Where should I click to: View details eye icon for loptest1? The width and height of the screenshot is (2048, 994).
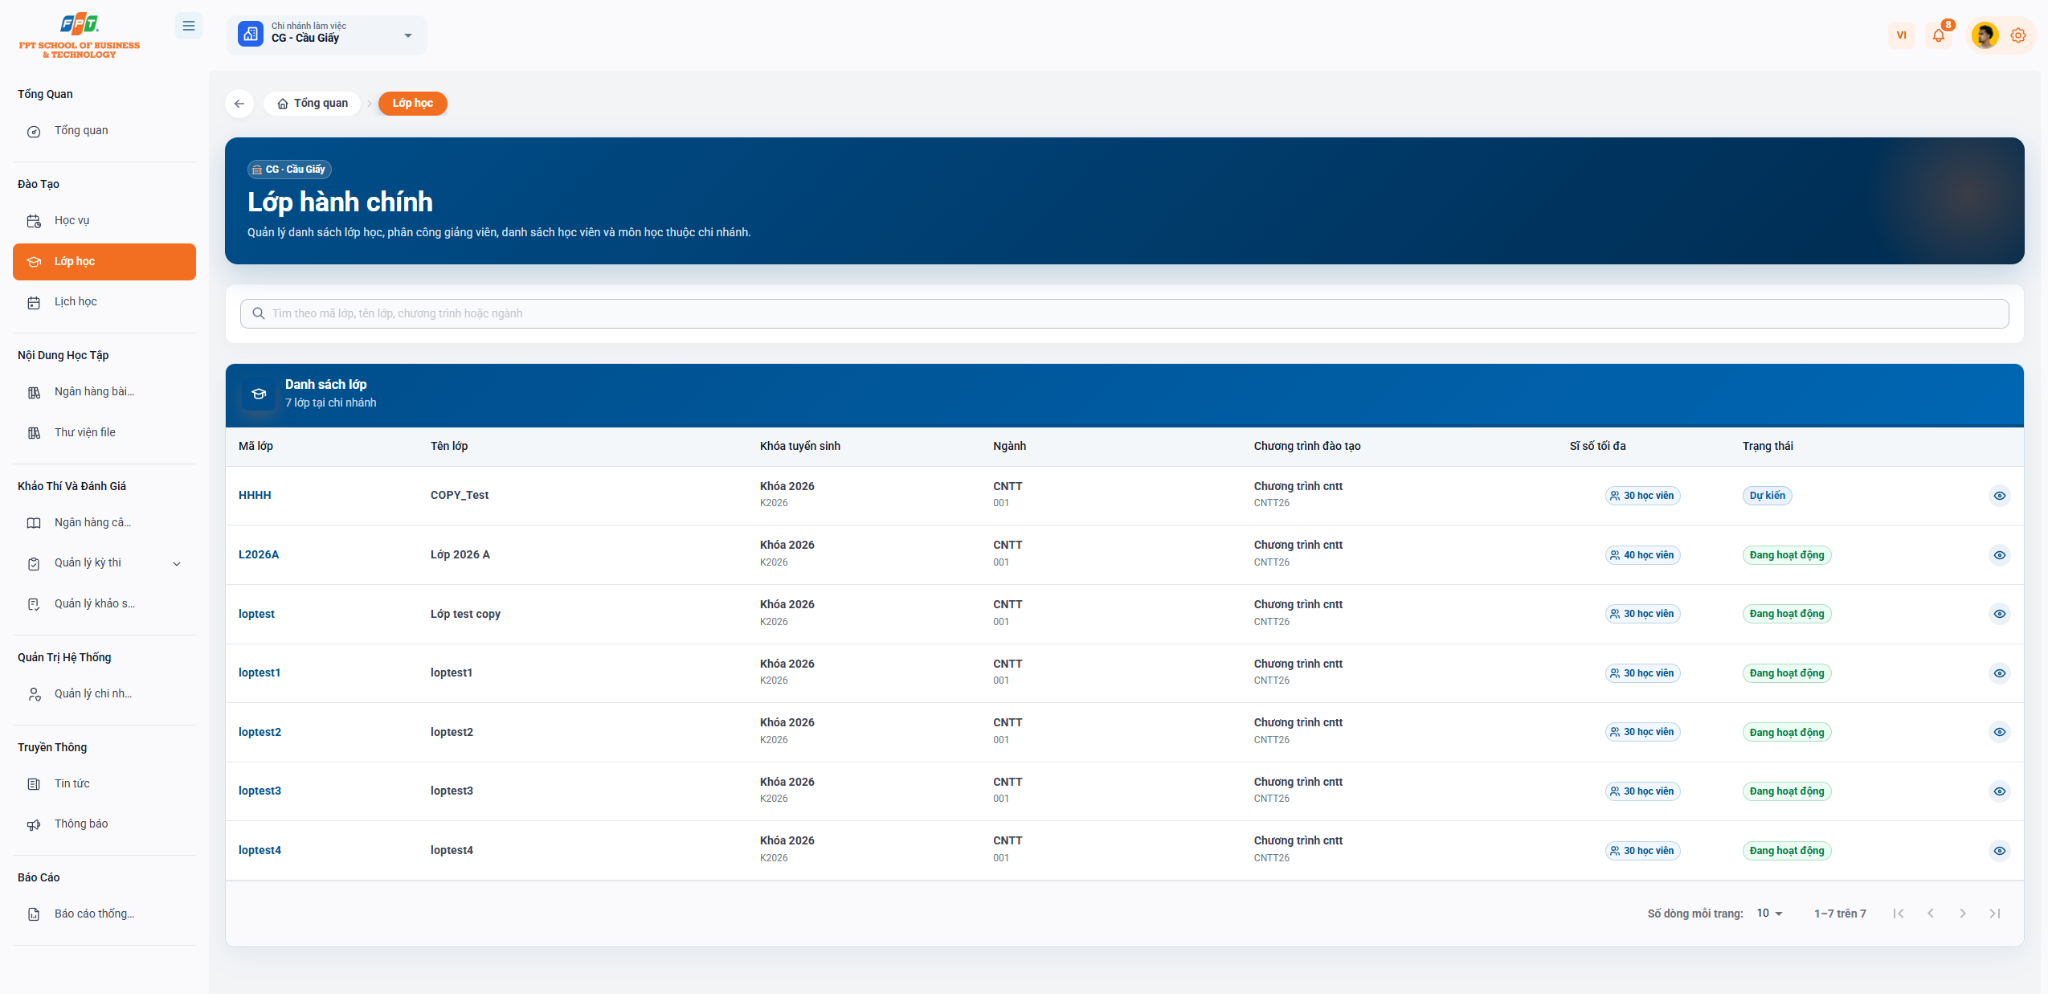1999,673
